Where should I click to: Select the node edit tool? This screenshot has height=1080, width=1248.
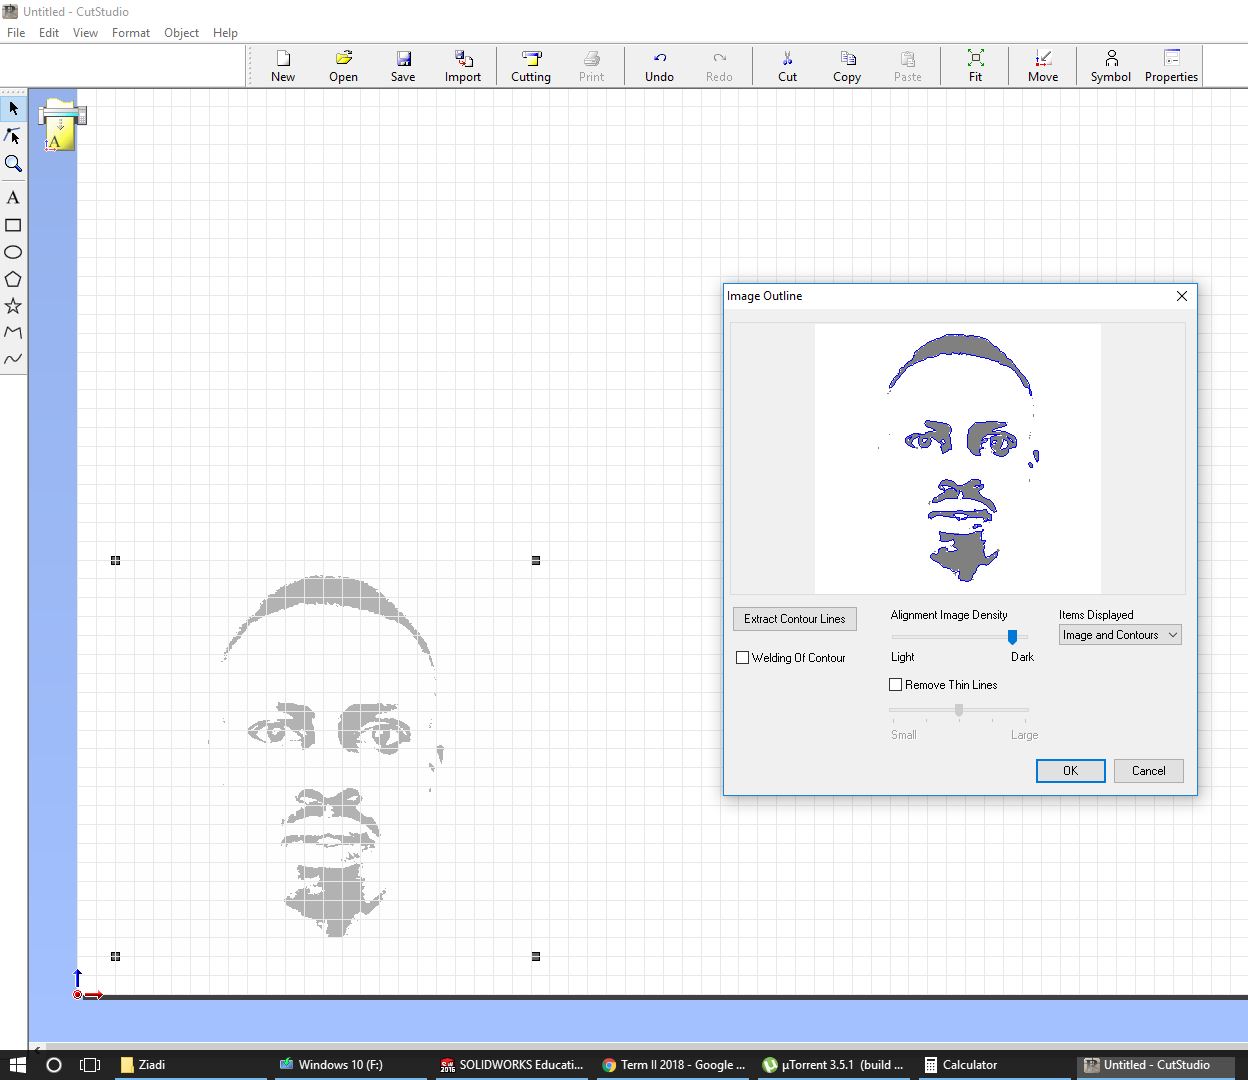13,136
